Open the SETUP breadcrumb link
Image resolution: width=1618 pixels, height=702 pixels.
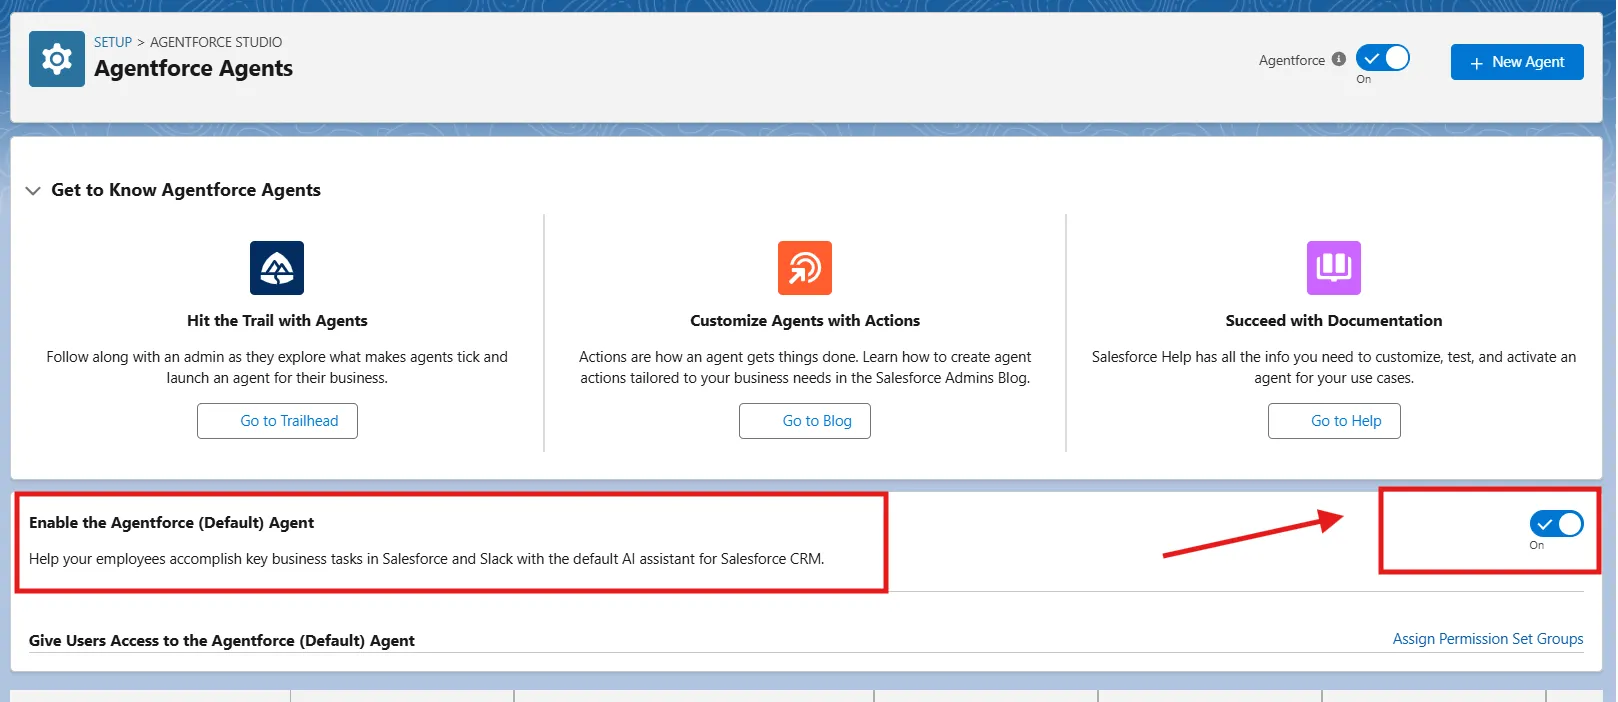[x=113, y=42]
